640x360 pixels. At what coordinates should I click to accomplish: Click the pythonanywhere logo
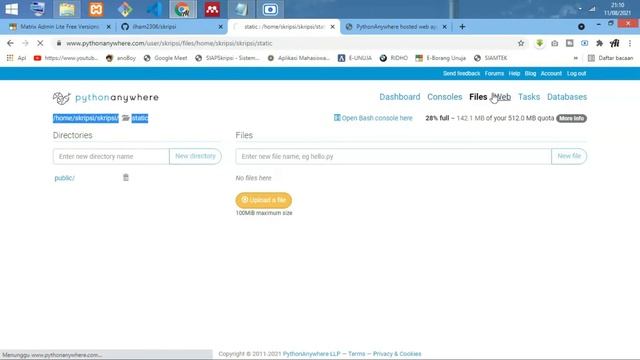(x=106, y=98)
